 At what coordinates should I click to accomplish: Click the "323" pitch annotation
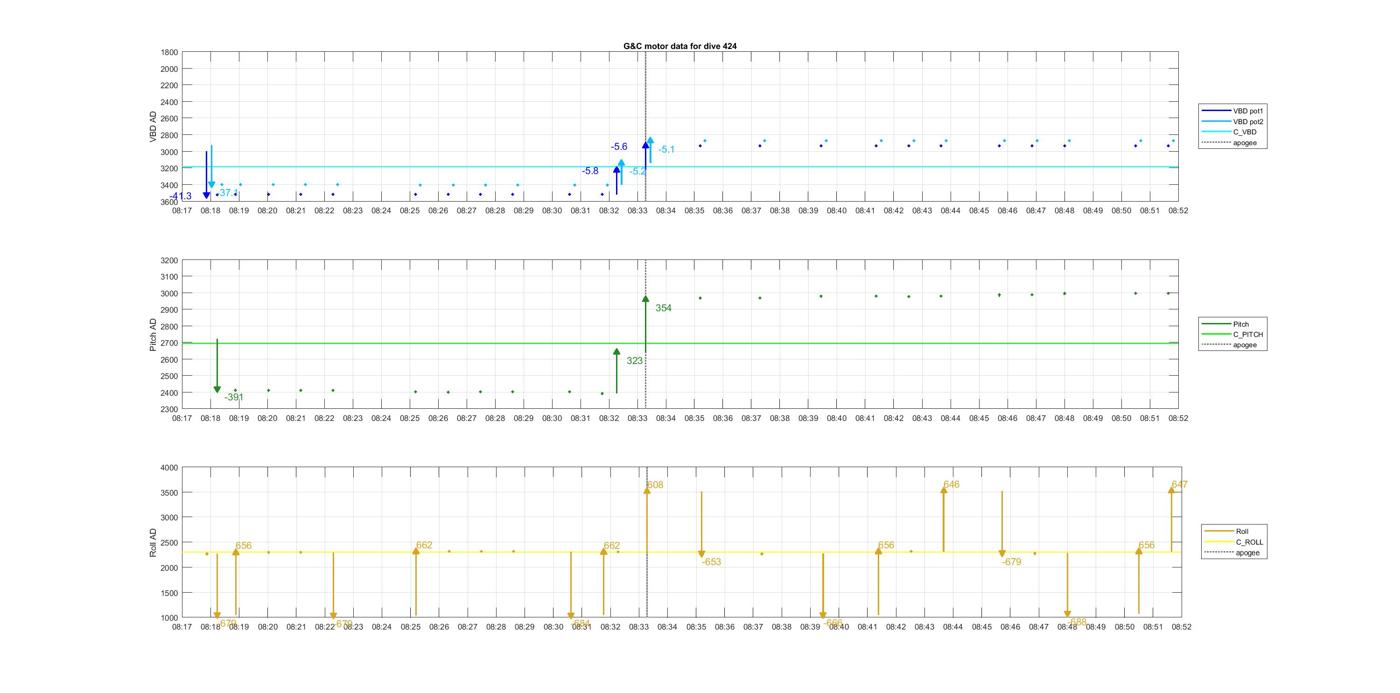(635, 361)
